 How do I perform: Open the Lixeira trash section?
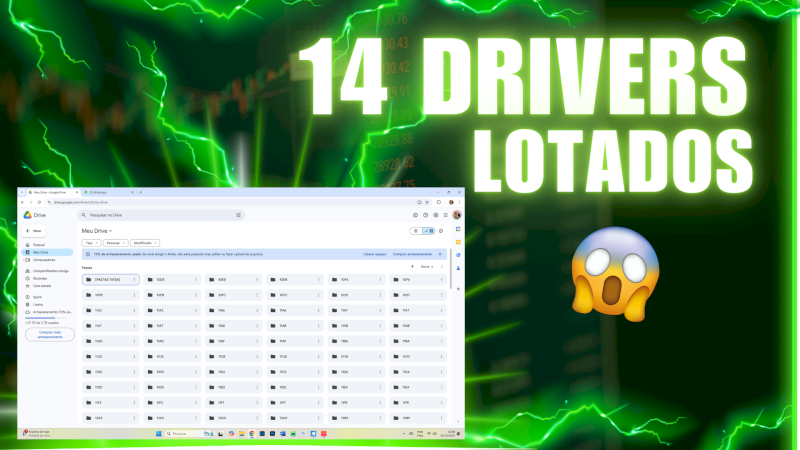(35, 305)
